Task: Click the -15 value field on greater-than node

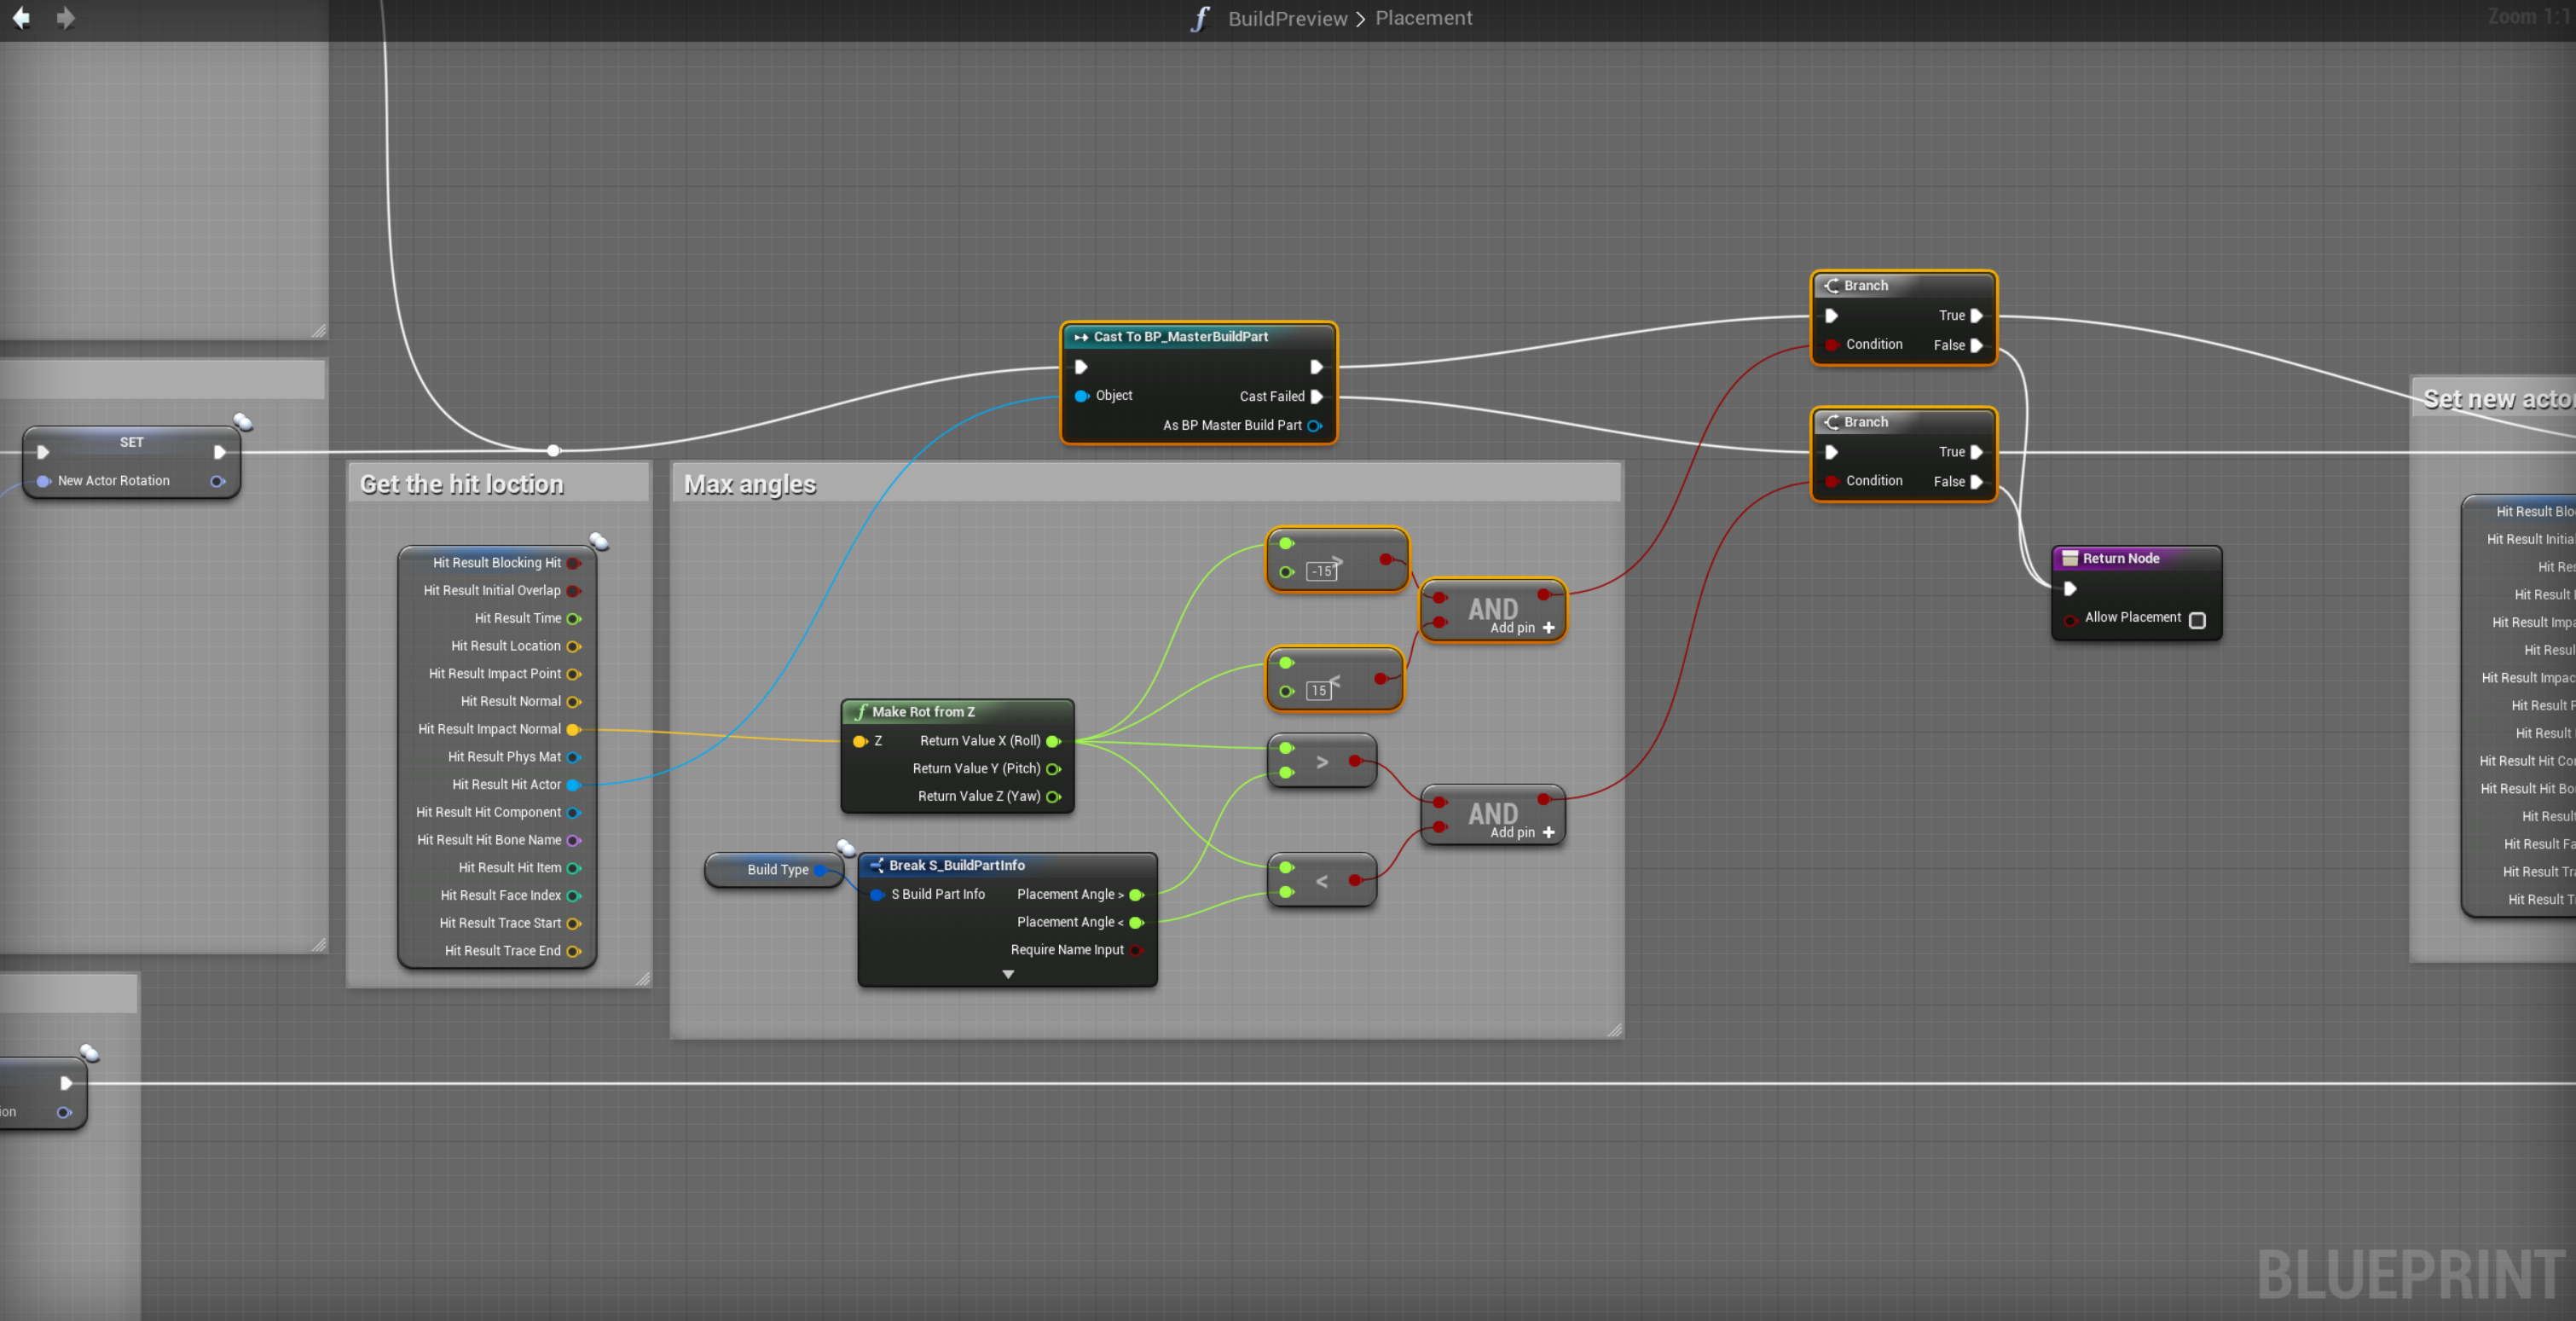Action: point(1322,571)
